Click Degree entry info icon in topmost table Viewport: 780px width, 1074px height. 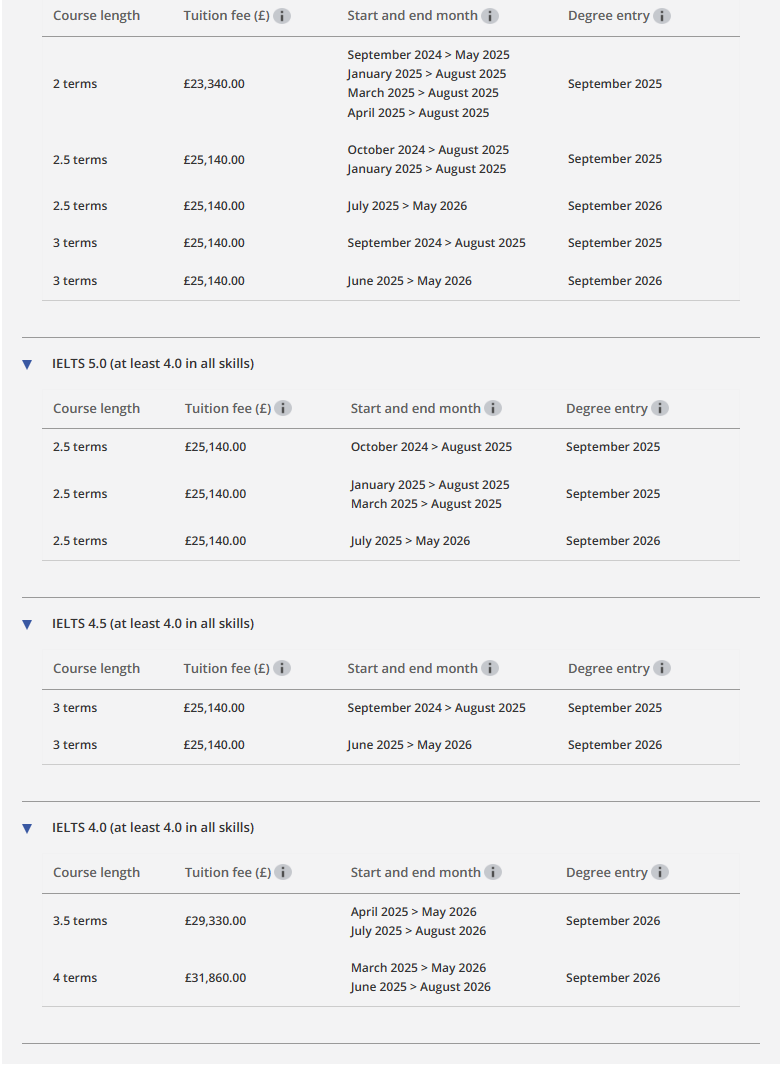pyautogui.click(x=662, y=16)
